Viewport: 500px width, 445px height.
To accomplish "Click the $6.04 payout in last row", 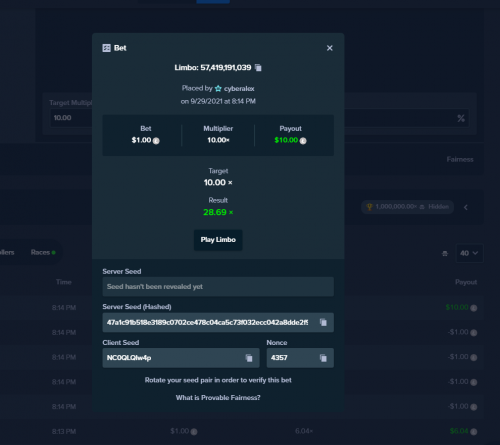I will click(x=459, y=431).
